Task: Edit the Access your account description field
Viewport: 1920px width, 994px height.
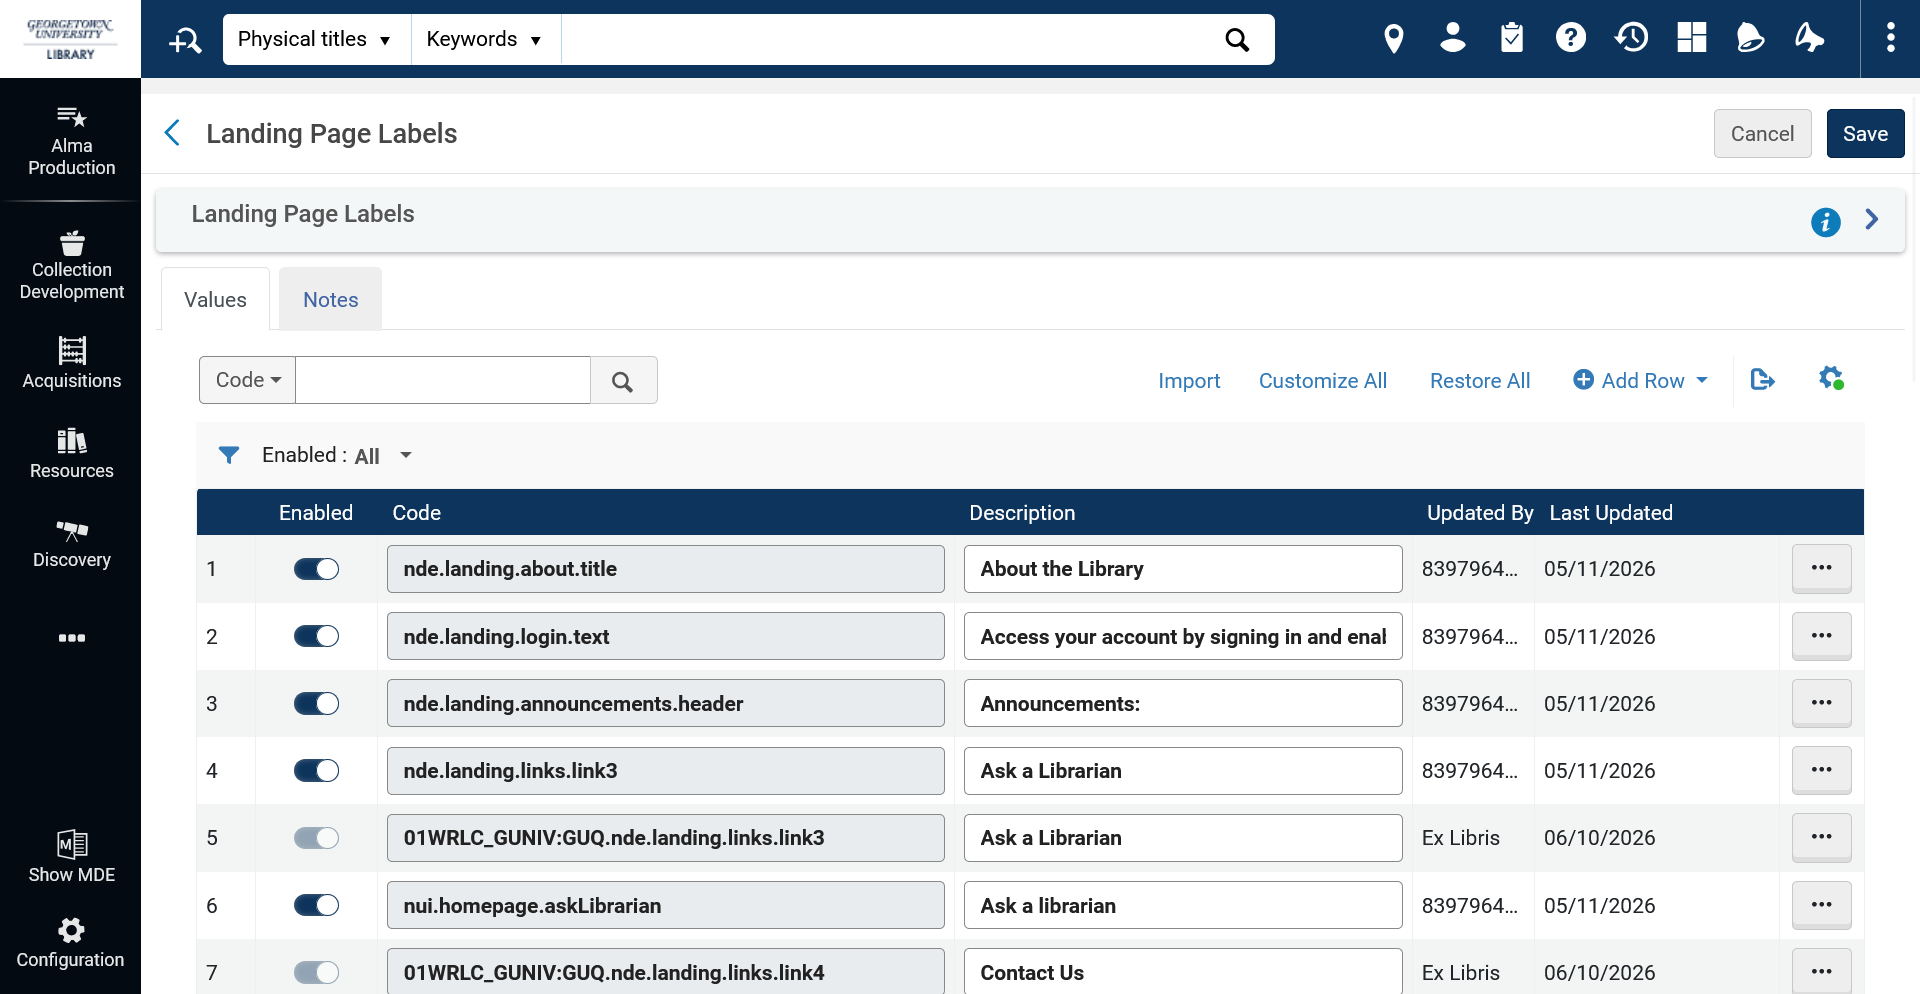Action: coord(1183,636)
